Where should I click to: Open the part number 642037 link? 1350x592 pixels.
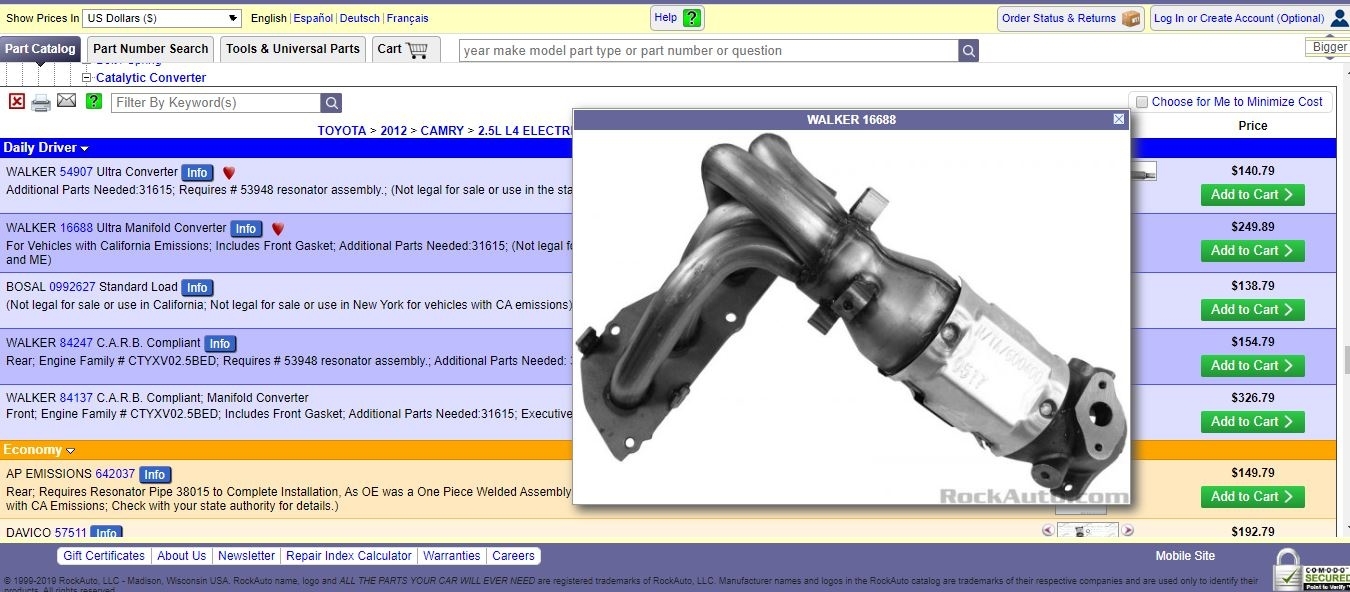[x=115, y=474]
